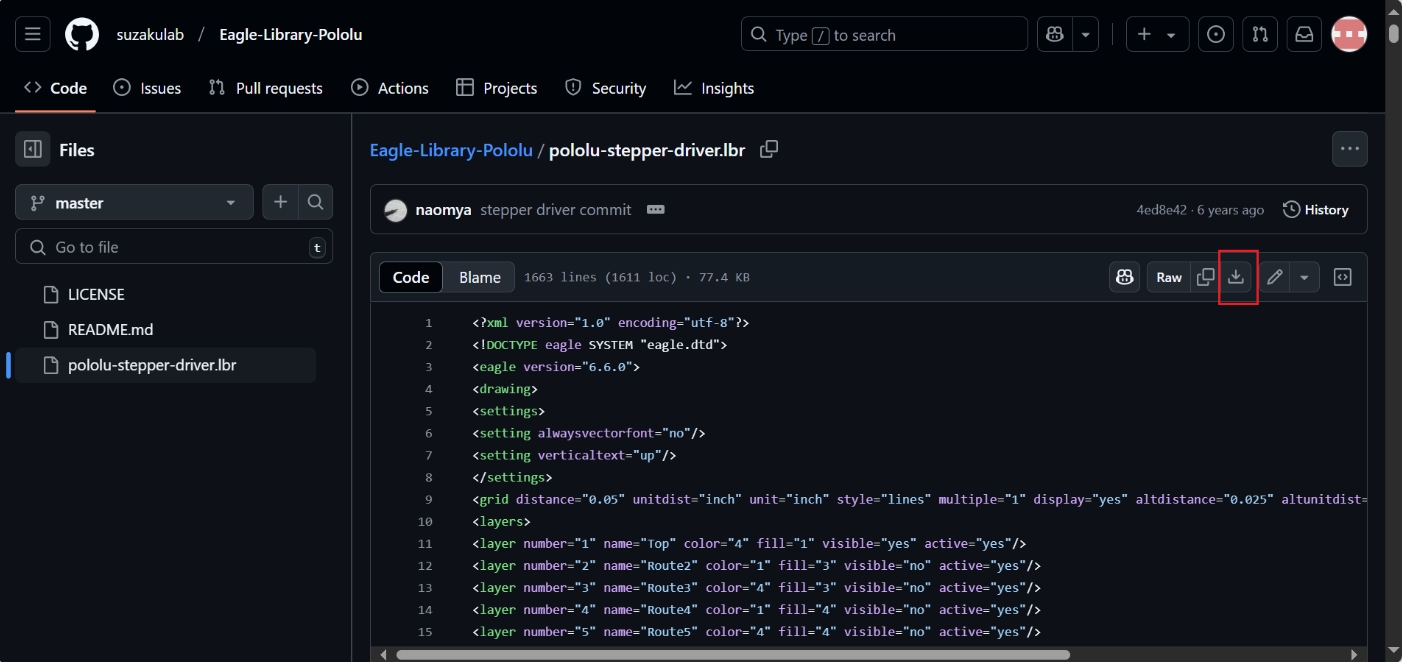Edit this file with the pencil icon

tap(1274, 277)
